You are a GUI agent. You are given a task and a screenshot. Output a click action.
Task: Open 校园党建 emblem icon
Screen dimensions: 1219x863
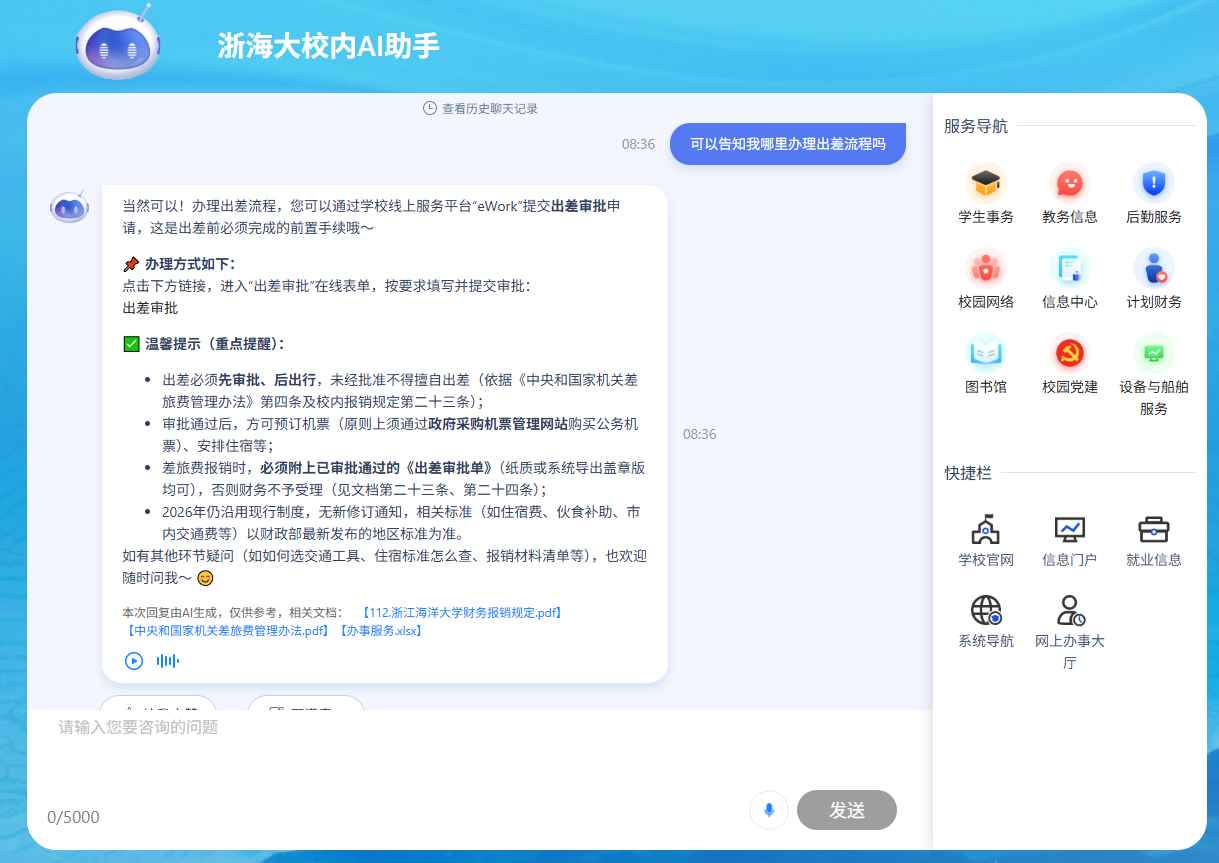pyautogui.click(x=1070, y=354)
